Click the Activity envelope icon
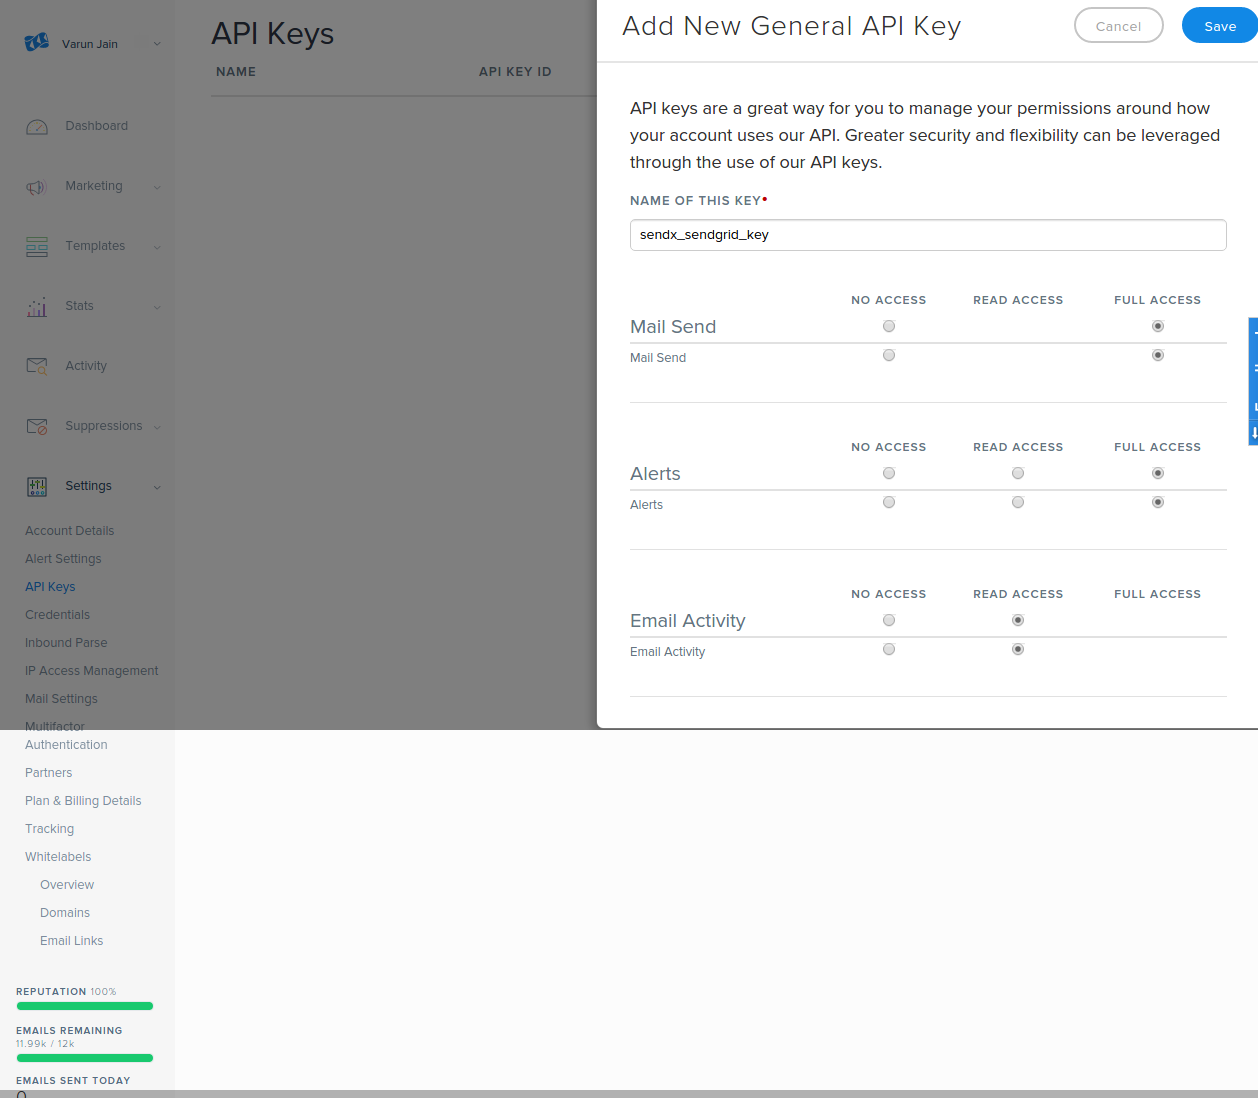Image resolution: width=1258 pixels, height=1098 pixels. pos(37,367)
